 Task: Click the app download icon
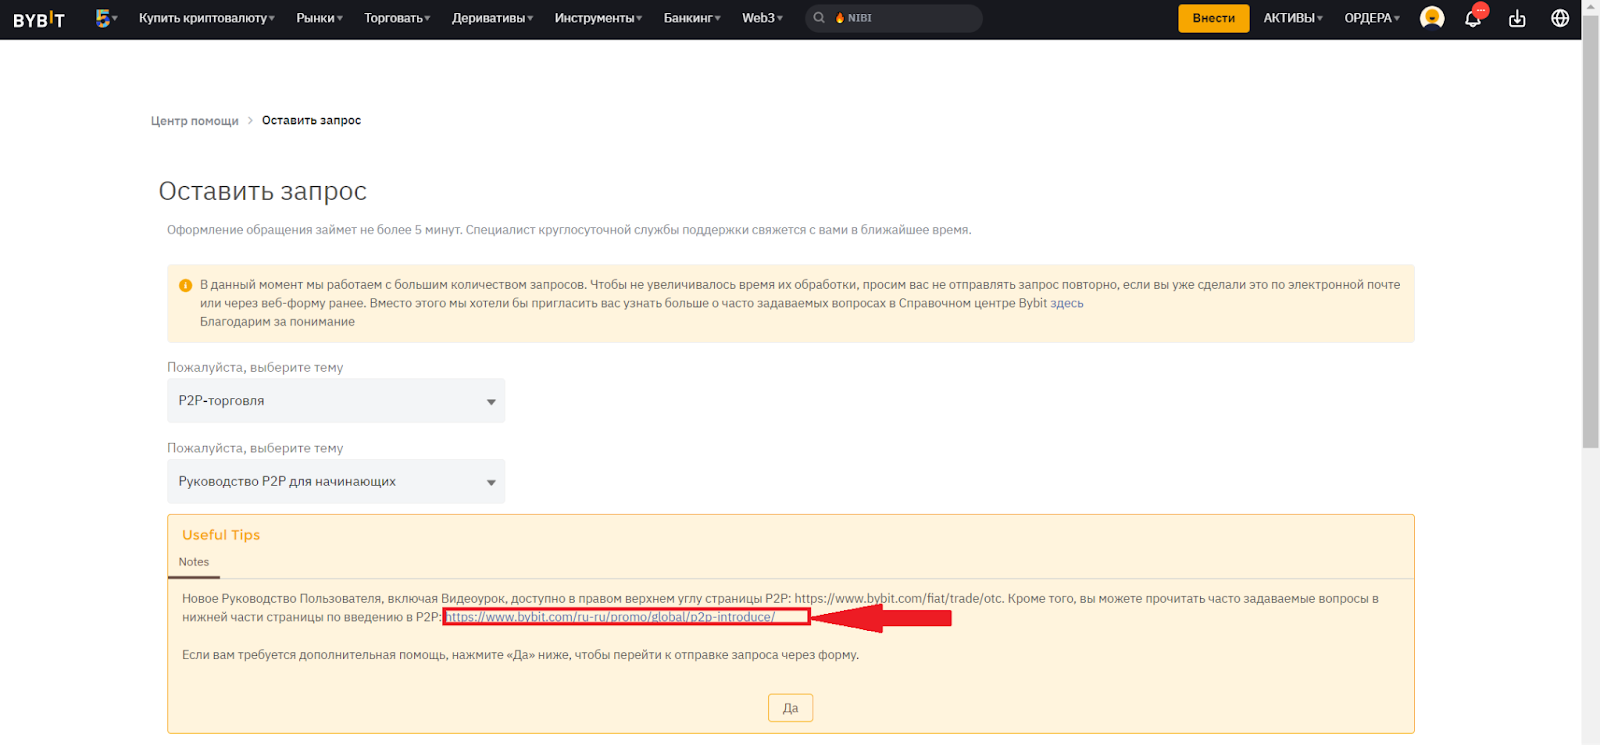click(1517, 18)
